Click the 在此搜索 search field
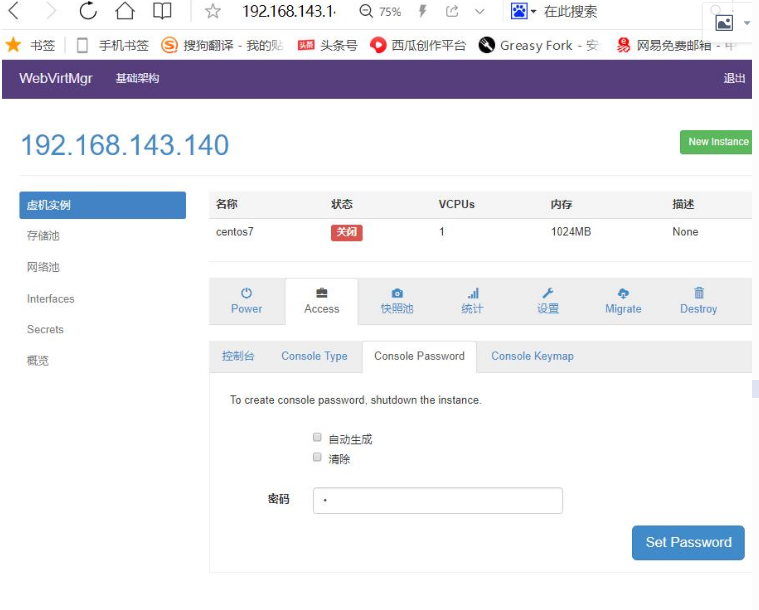 [570, 11]
